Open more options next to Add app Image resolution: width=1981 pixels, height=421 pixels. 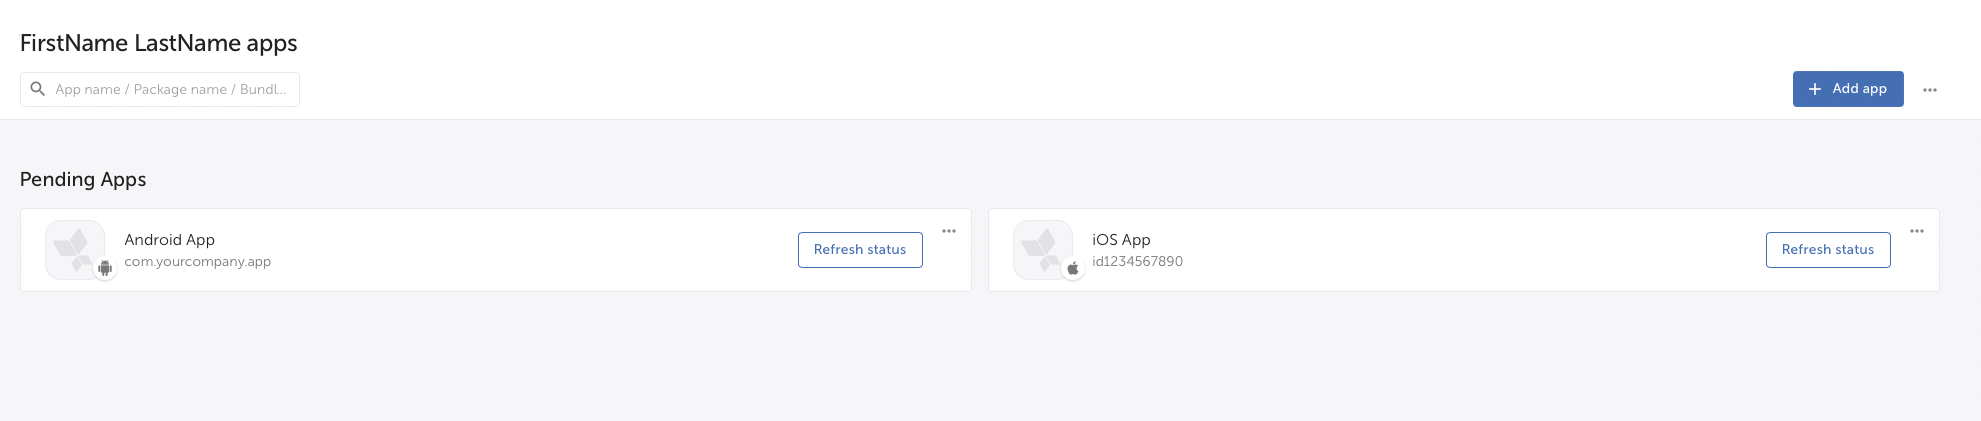point(1930,90)
